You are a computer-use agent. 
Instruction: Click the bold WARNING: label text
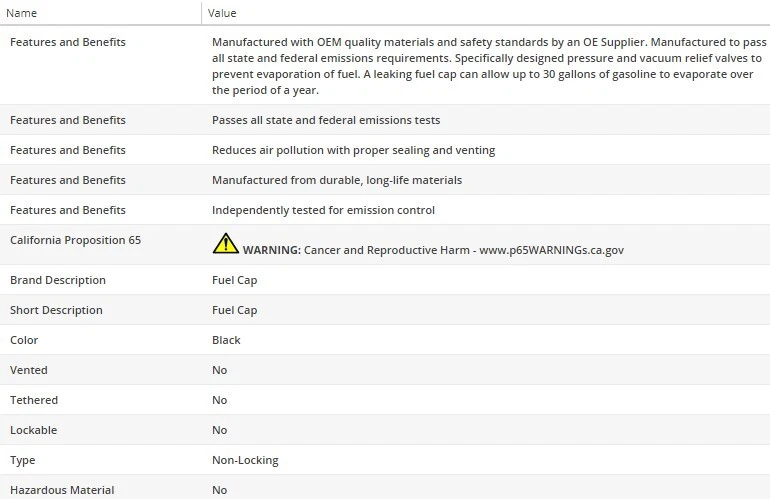[271, 250]
